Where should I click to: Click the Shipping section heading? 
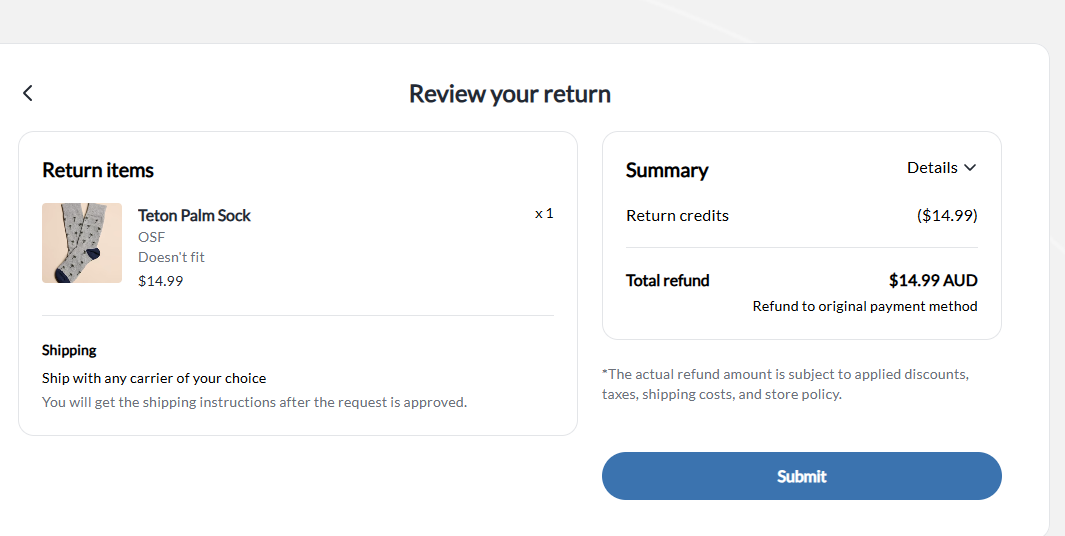(x=69, y=350)
